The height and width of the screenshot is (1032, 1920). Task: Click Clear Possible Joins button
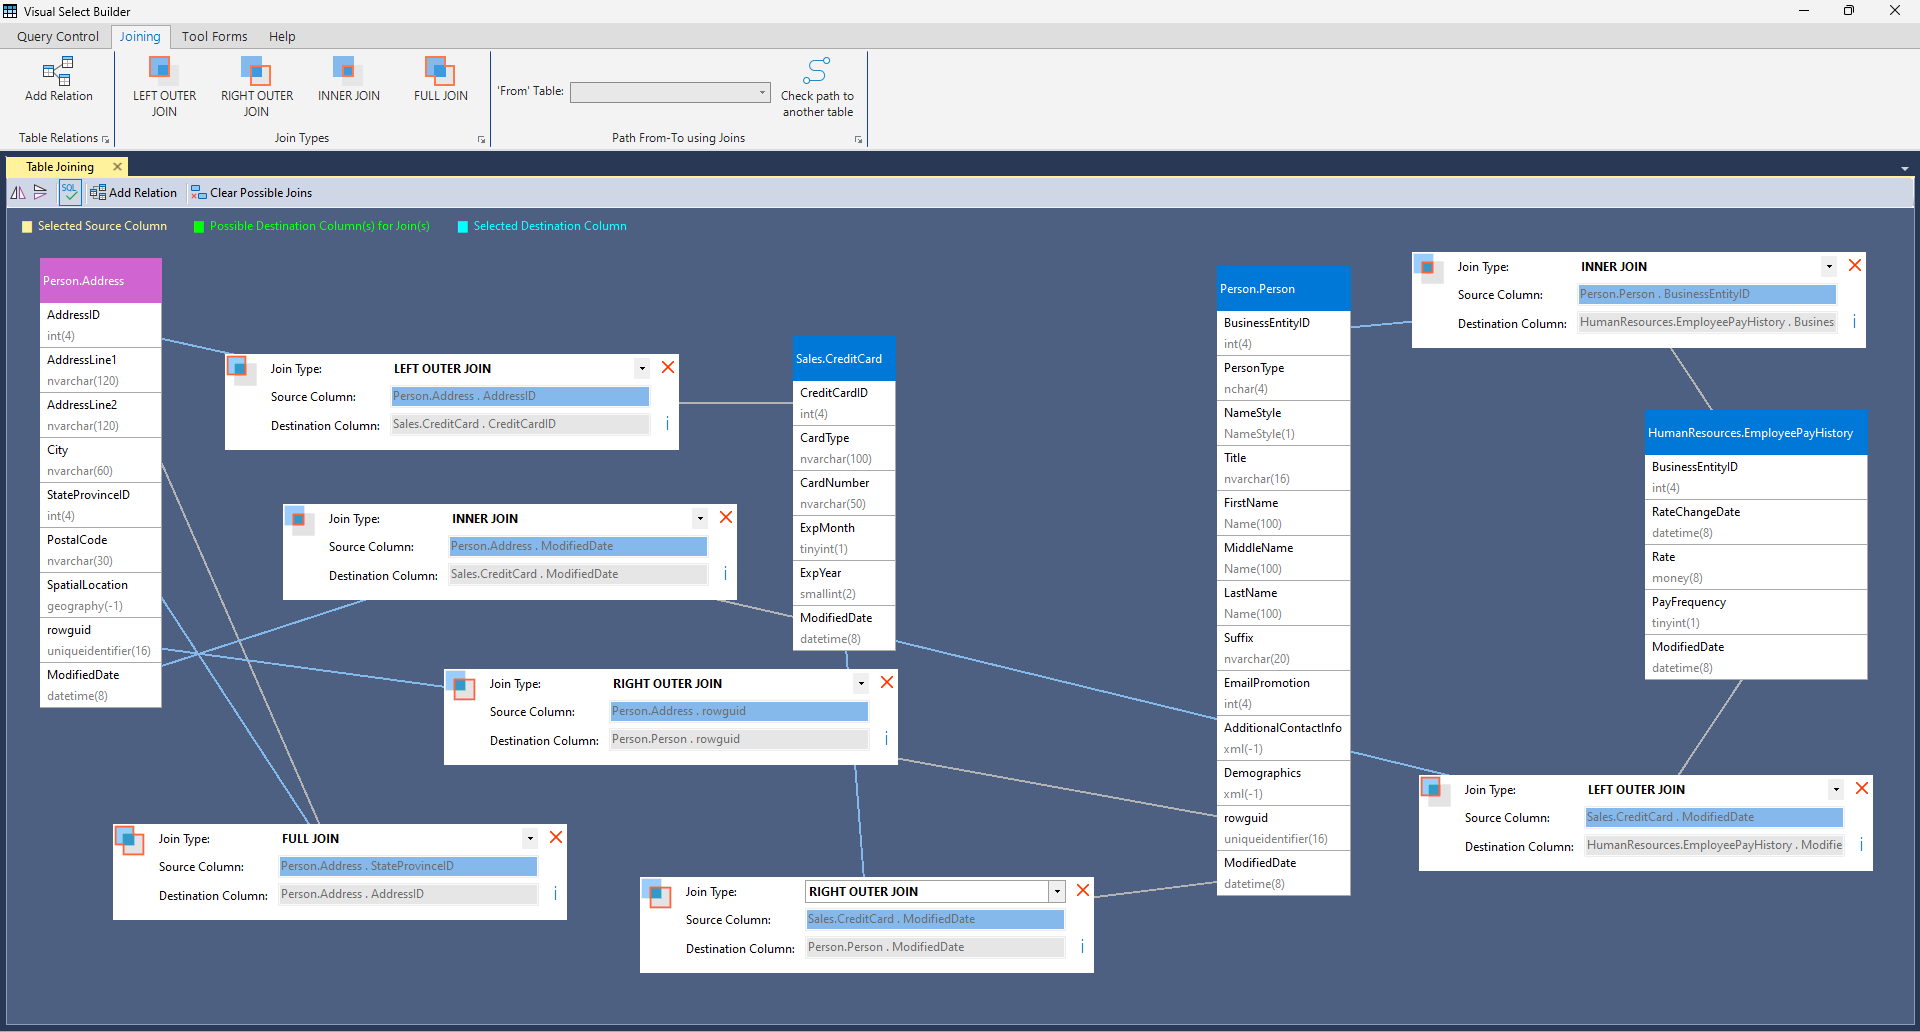(x=251, y=193)
